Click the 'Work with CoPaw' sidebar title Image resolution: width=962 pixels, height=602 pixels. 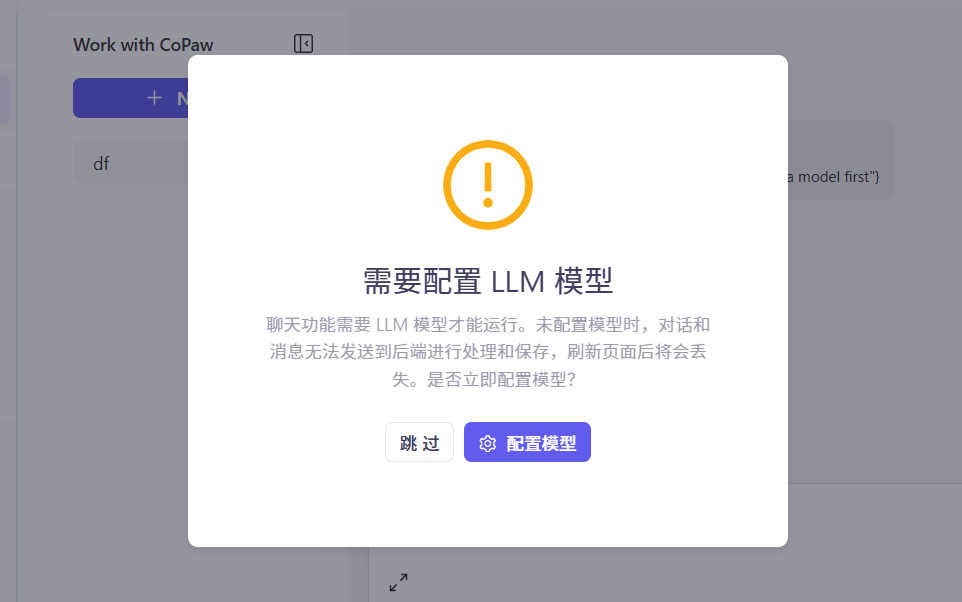pos(143,45)
